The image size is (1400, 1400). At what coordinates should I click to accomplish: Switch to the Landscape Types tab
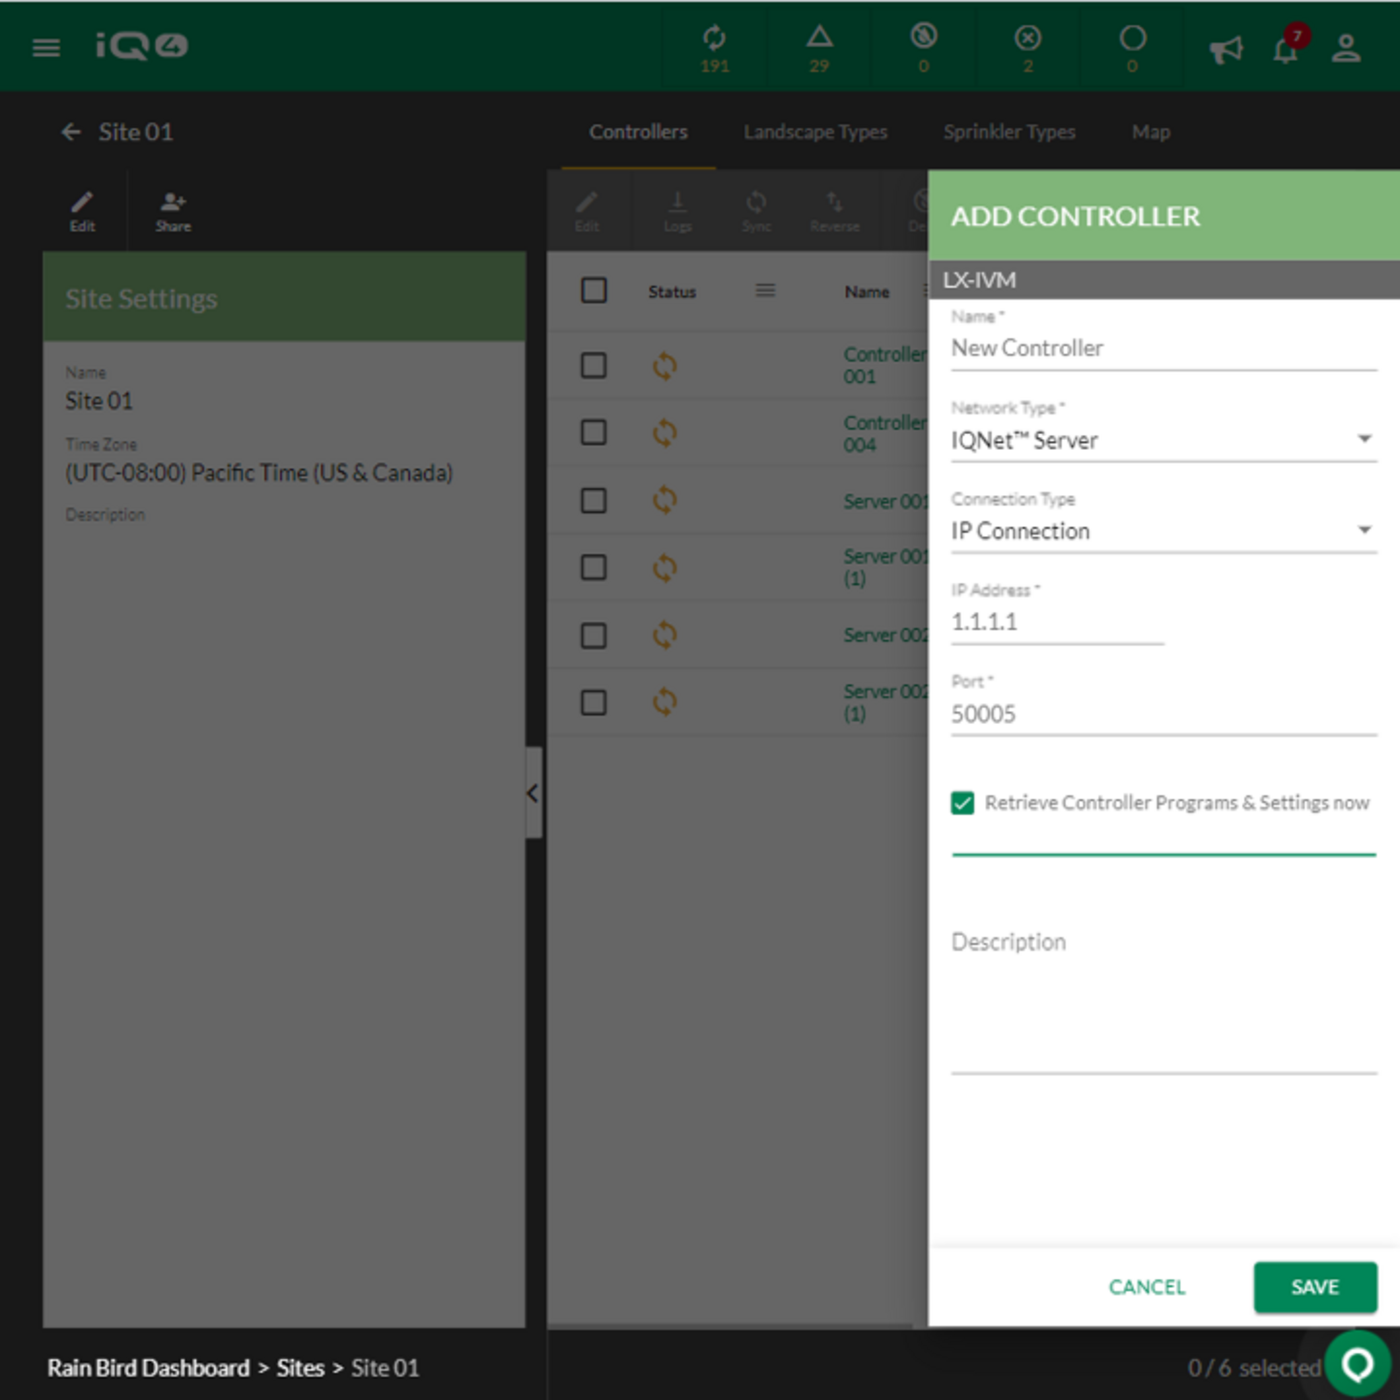click(x=815, y=132)
